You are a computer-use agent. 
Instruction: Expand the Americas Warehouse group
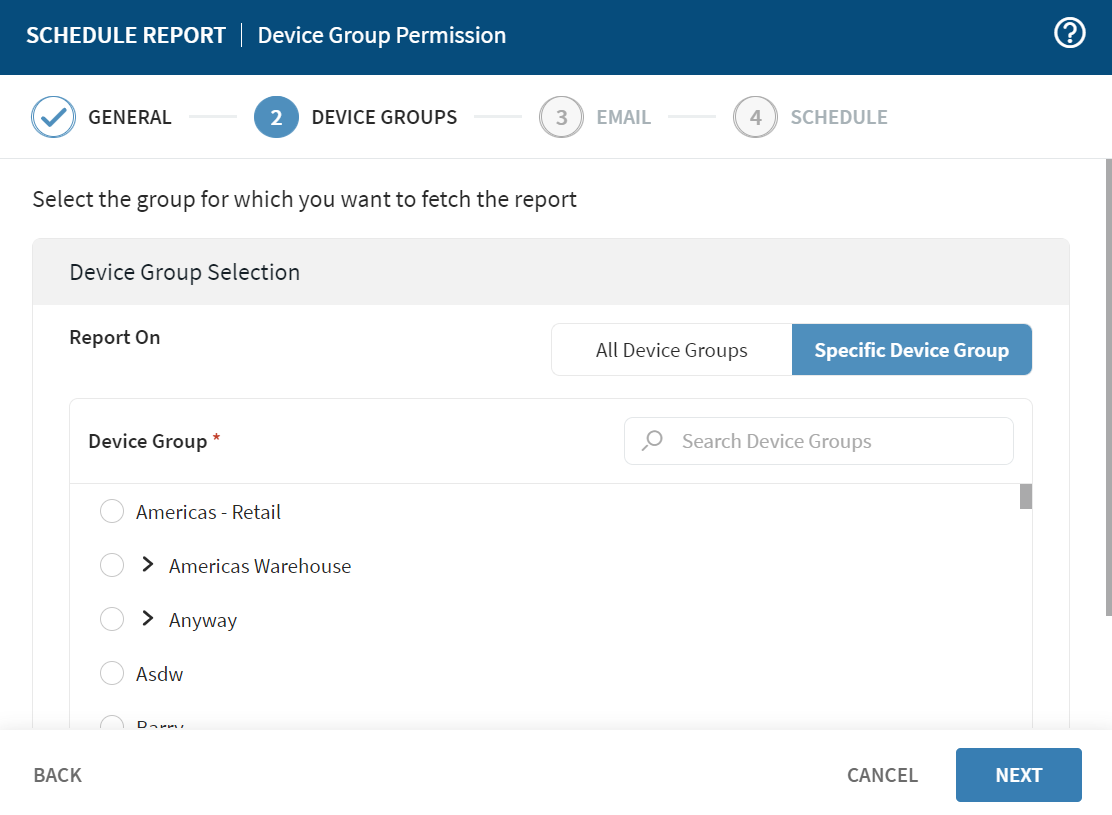click(x=148, y=565)
